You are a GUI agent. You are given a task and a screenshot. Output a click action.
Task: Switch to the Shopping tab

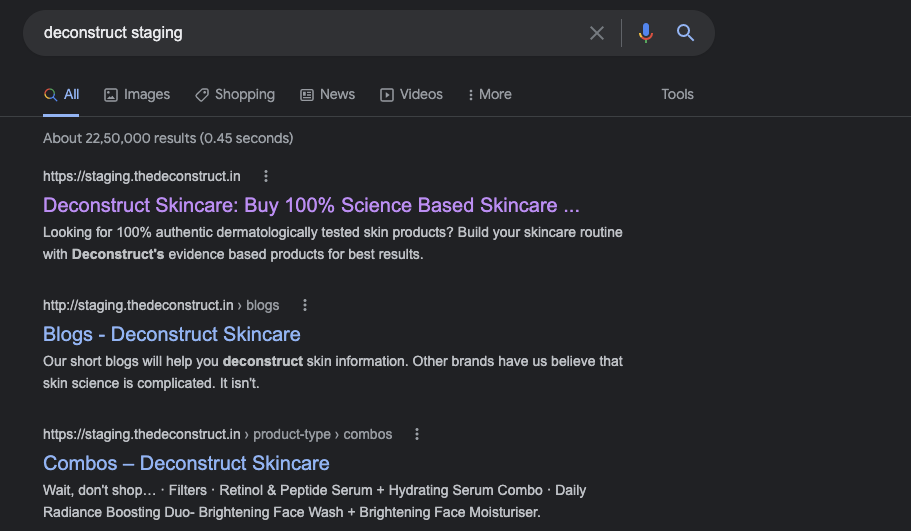235,95
